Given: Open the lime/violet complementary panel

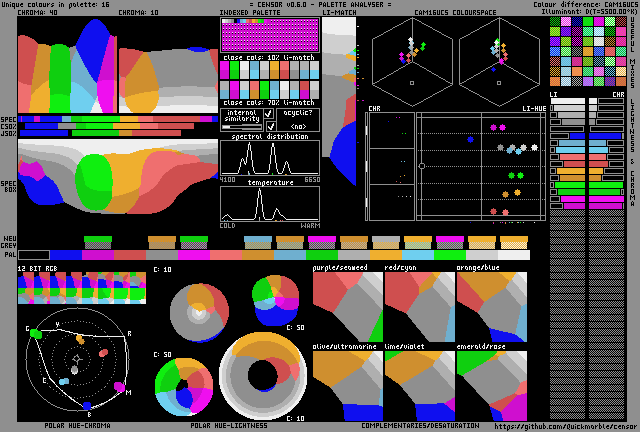Looking at the screenshot, I should 420,386.
